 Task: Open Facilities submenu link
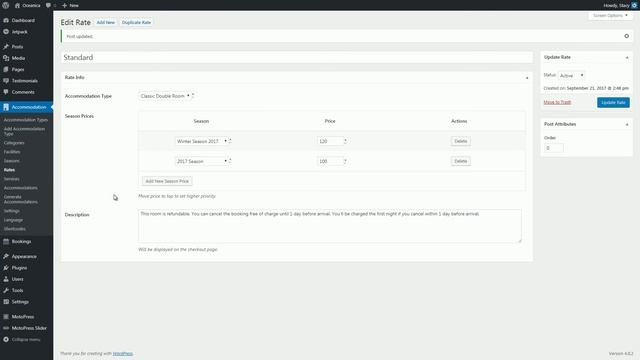tap(12, 152)
